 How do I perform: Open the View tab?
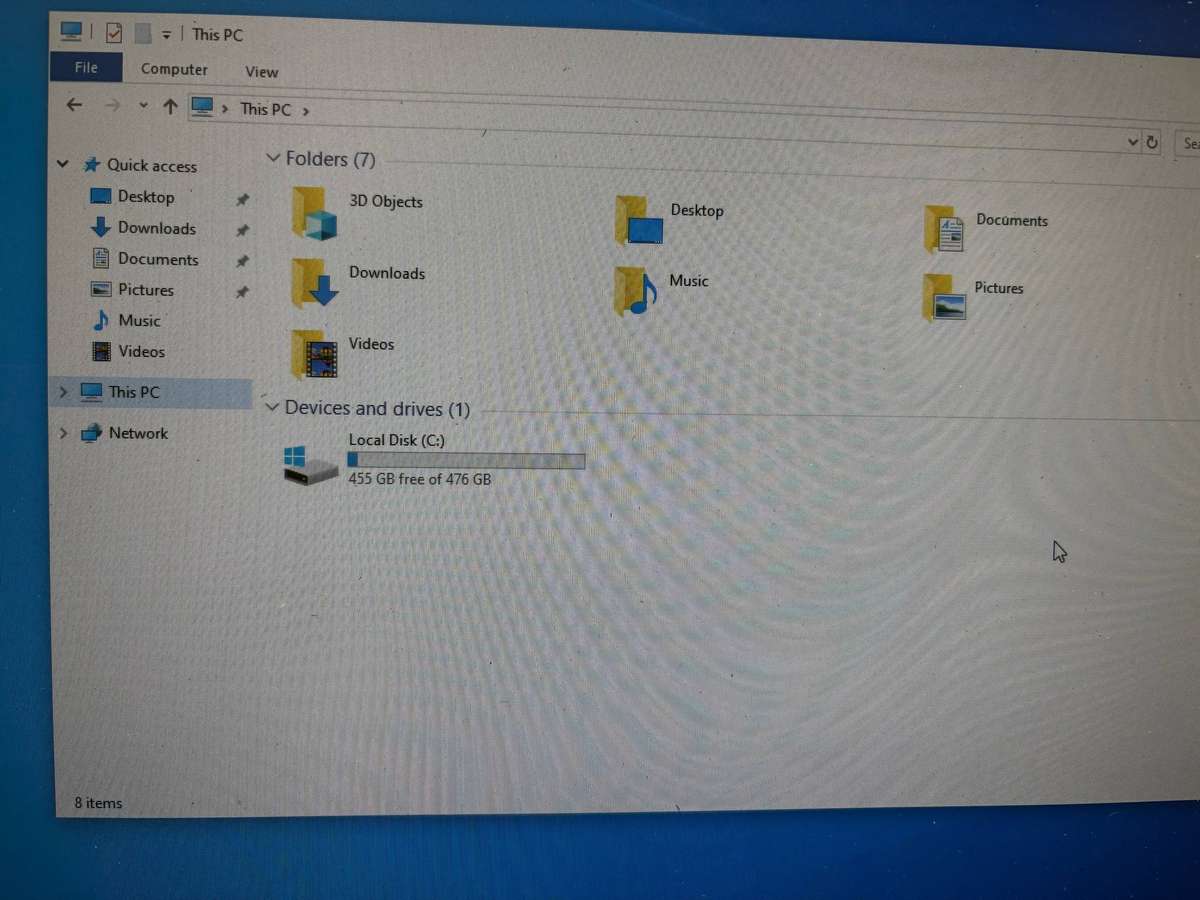click(x=261, y=71)
